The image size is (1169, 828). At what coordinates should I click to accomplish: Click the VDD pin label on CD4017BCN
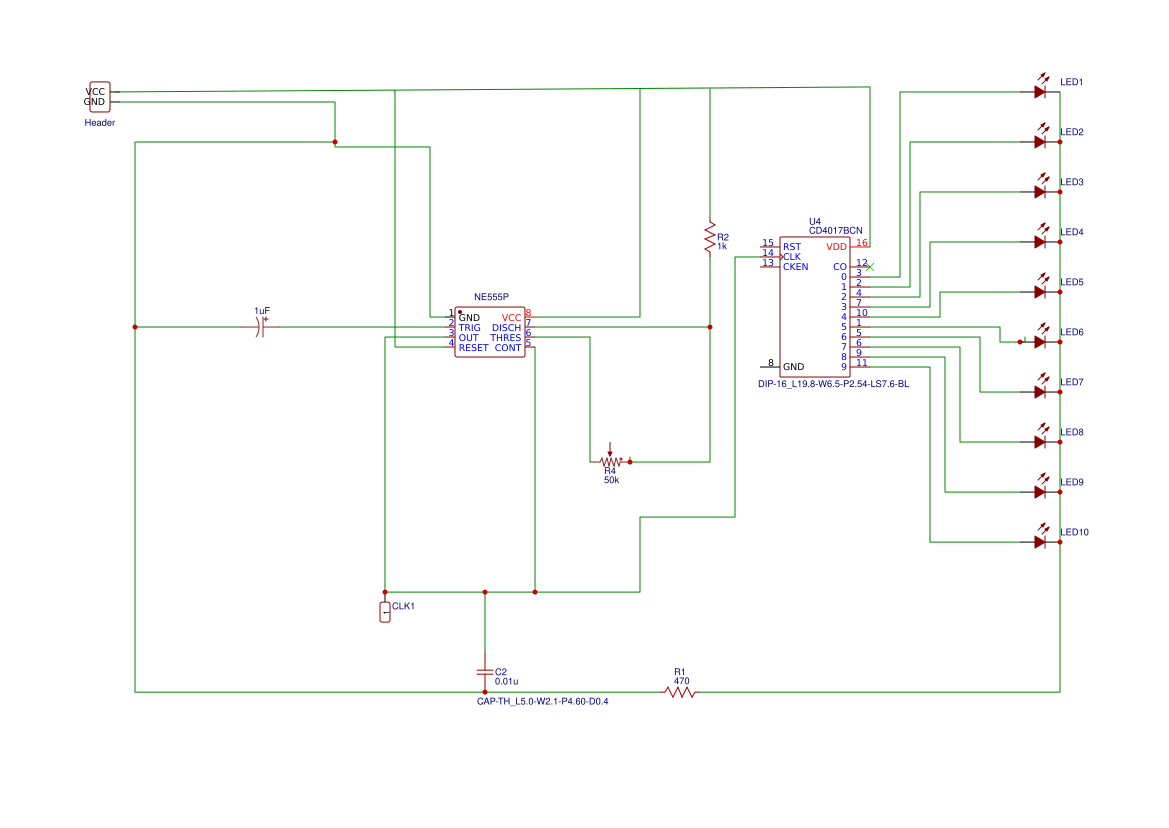point(836,247)
